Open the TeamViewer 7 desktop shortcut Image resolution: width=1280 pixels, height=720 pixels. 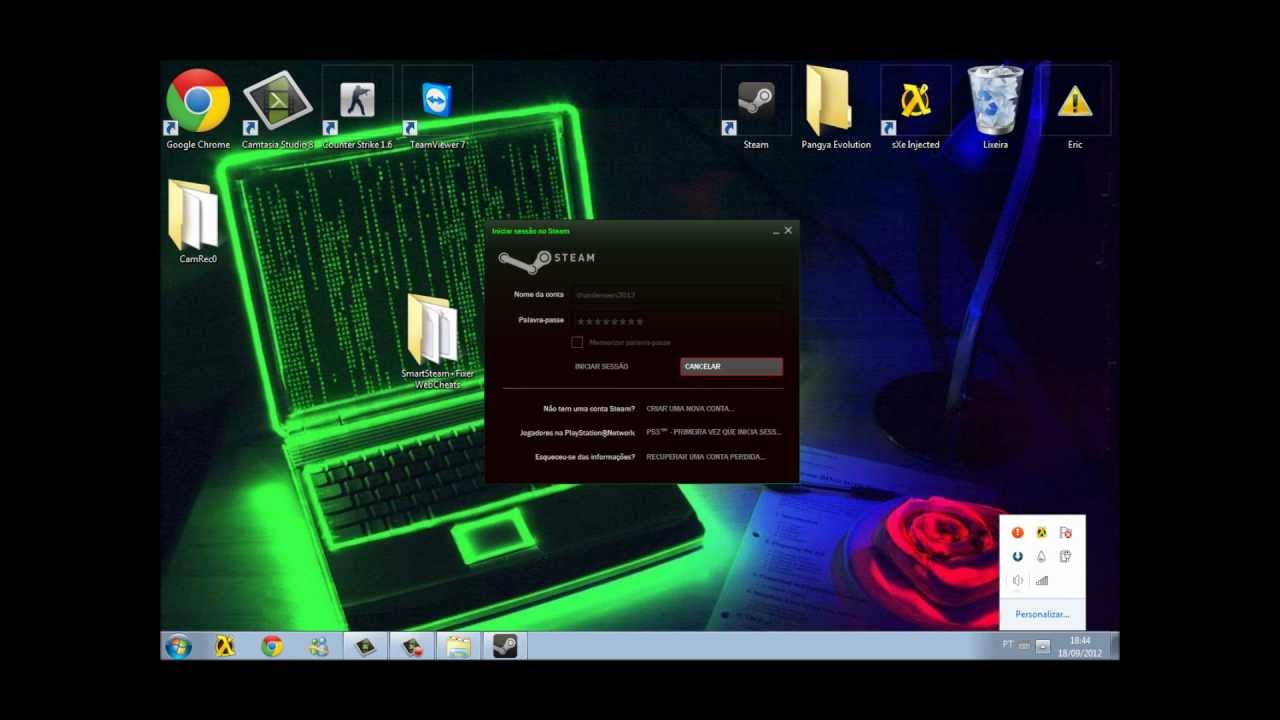437,108
